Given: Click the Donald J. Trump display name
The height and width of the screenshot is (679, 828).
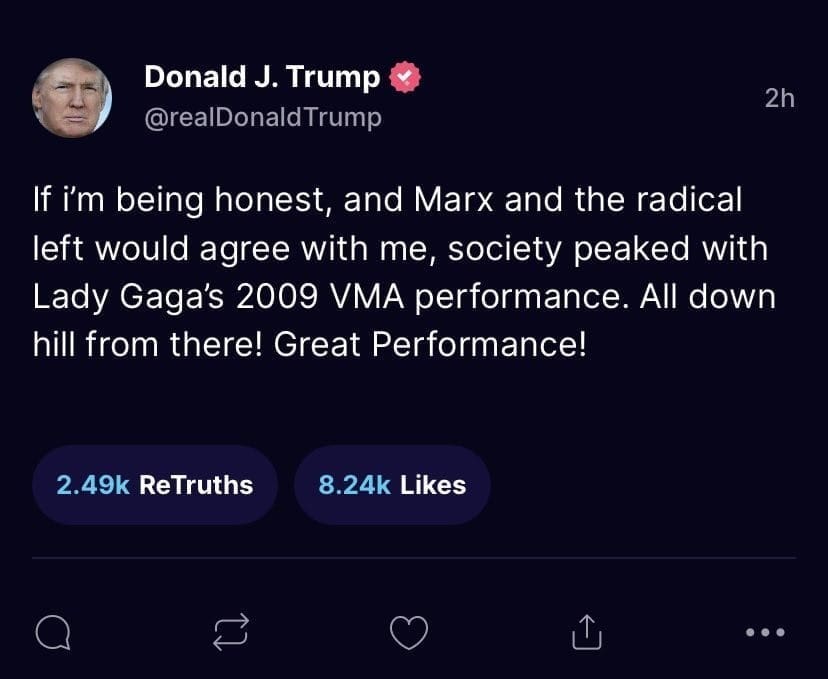Looking at the screenshot, I should pyautogui.click(x=262, y=77).
